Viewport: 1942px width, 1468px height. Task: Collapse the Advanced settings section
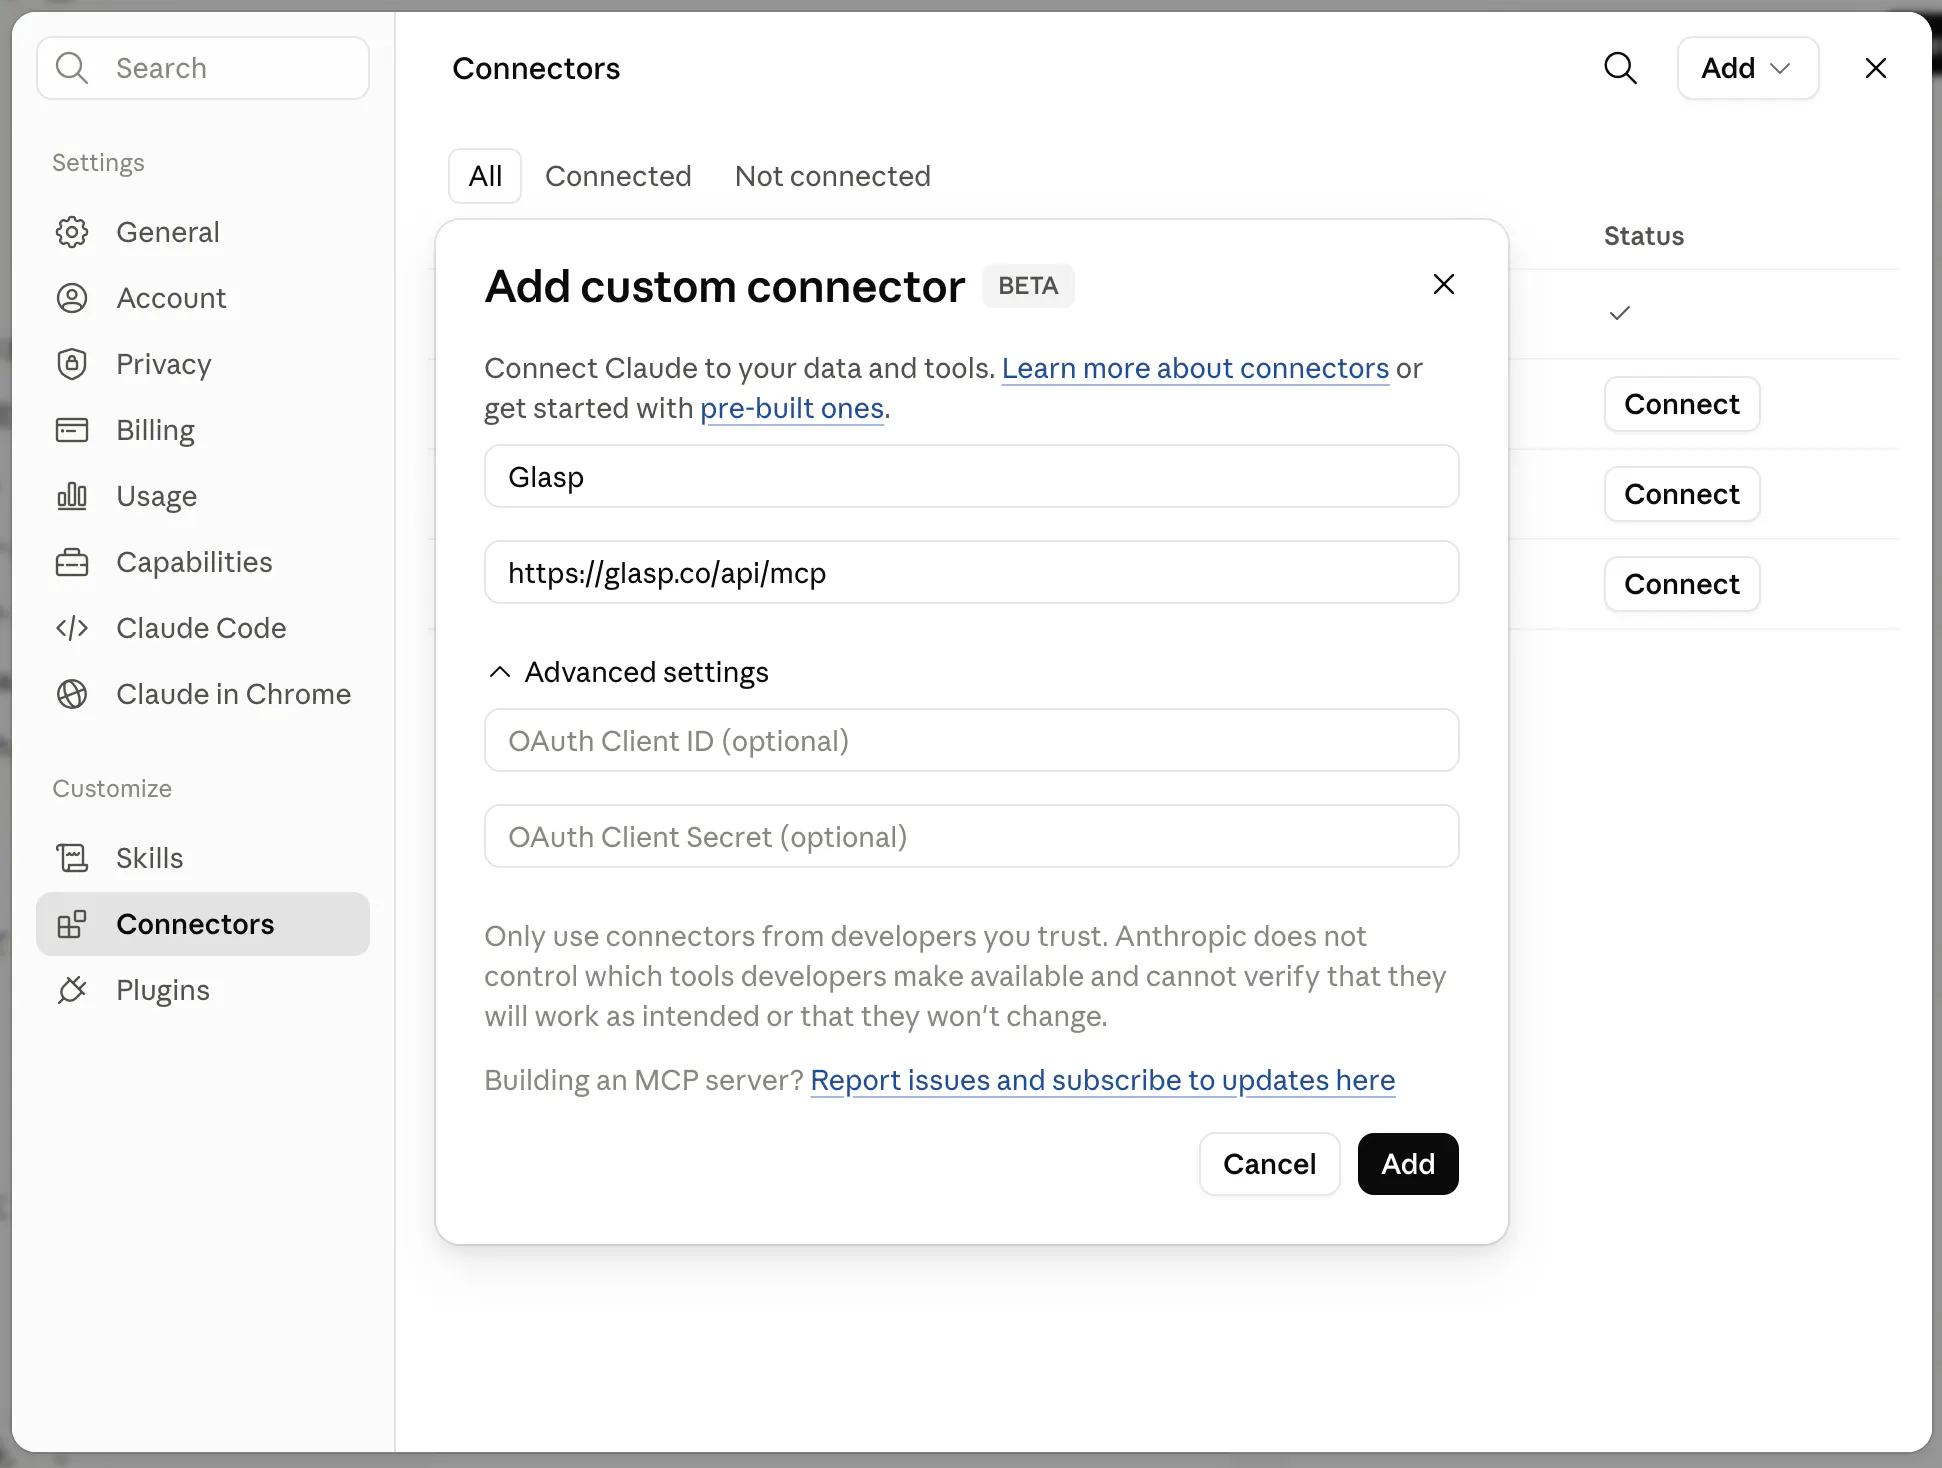tap(628, 672)
